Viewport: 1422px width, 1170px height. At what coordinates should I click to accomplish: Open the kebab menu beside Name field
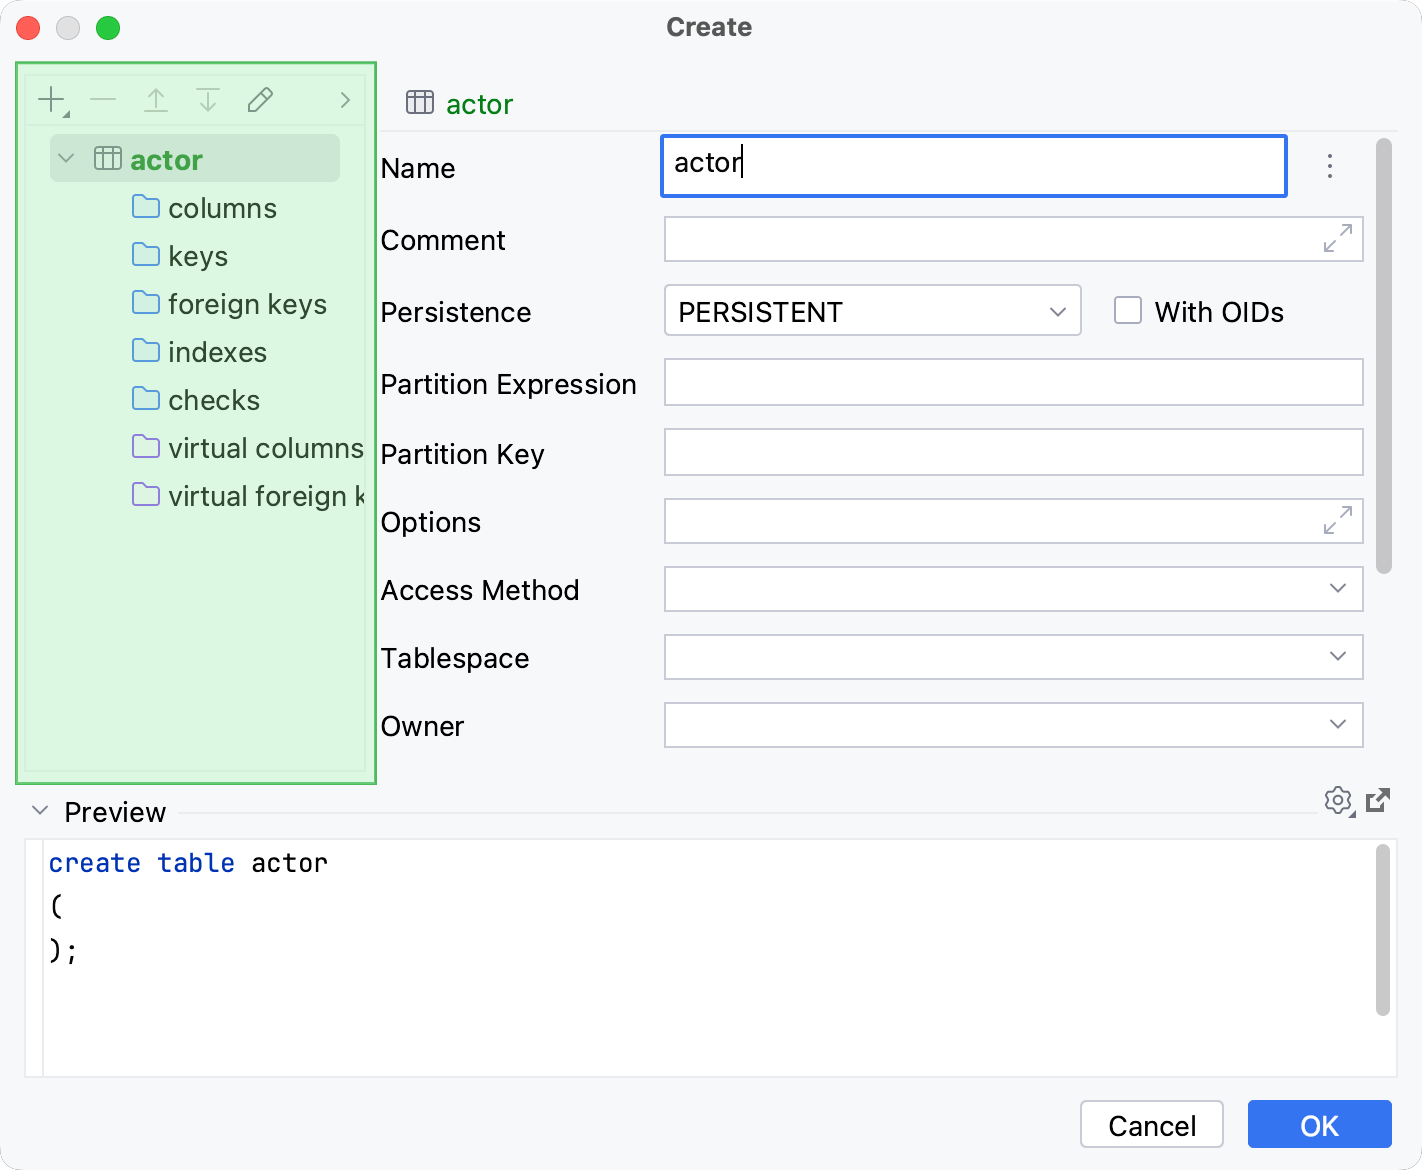1330,166
